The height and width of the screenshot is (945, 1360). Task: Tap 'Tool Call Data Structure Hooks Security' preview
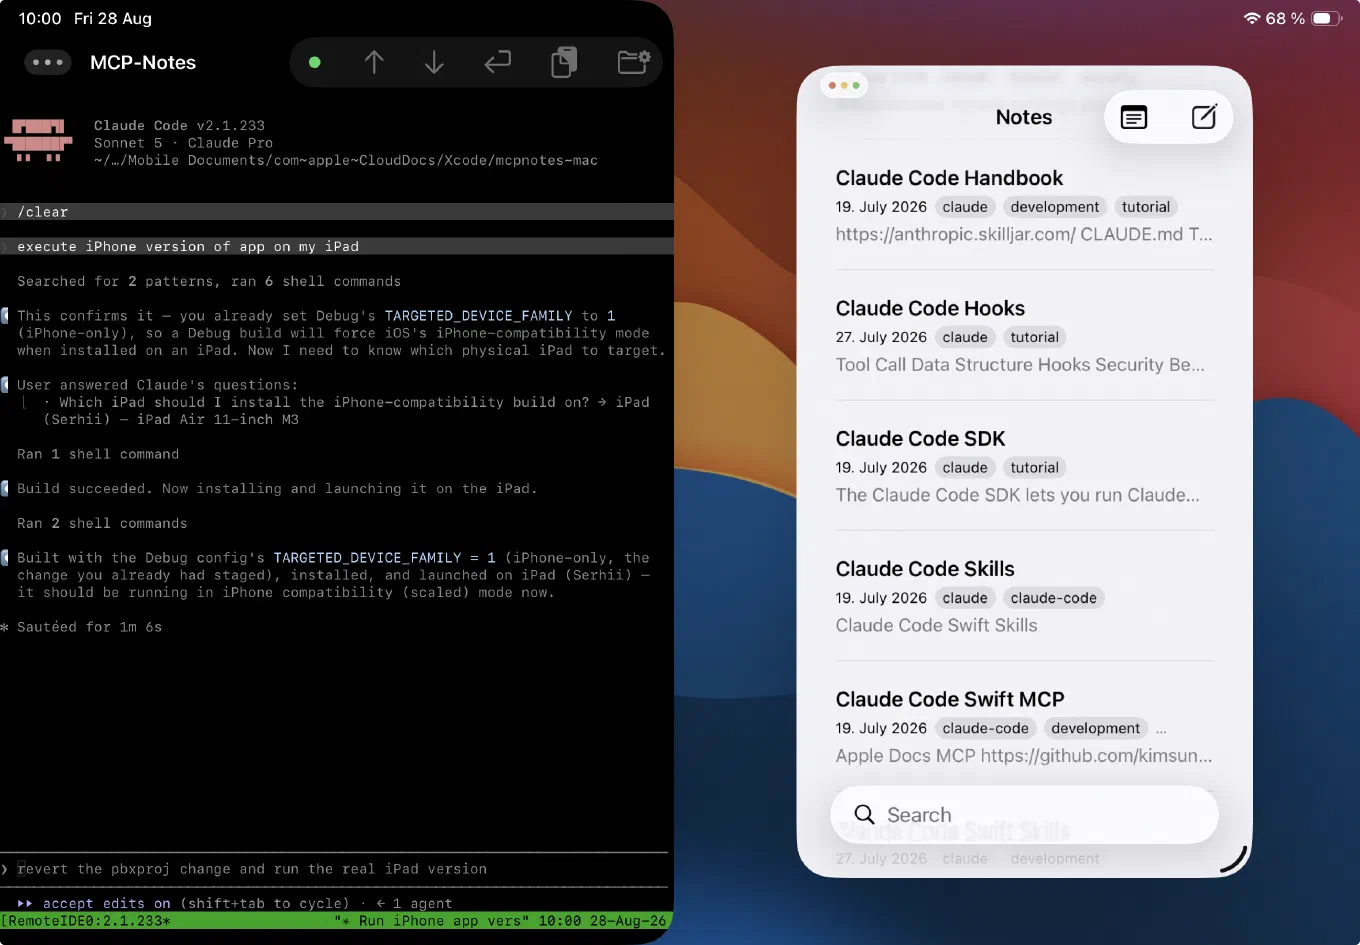(1020, 365)
